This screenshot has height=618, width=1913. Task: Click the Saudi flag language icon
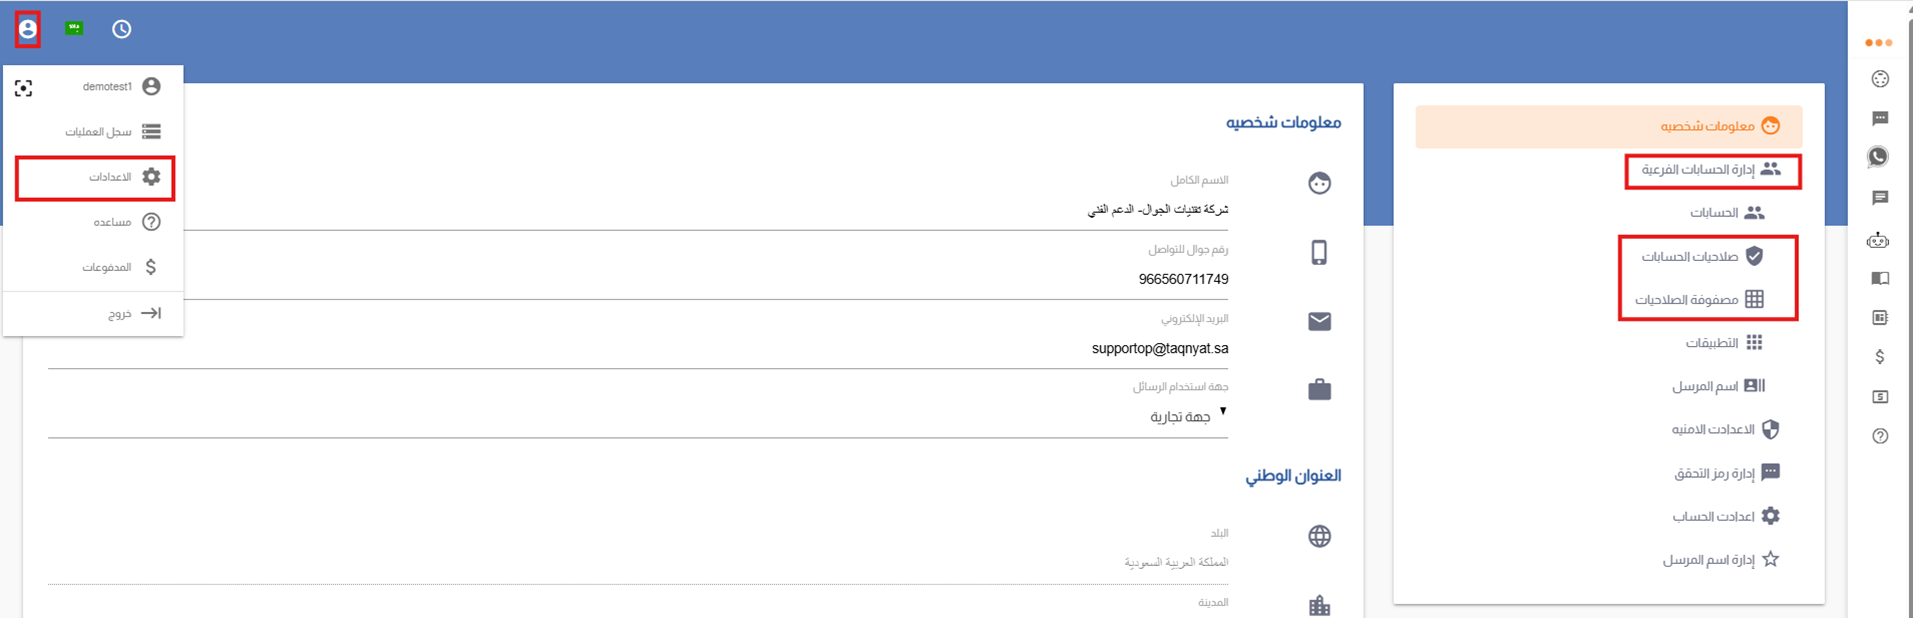pos(74,29)
